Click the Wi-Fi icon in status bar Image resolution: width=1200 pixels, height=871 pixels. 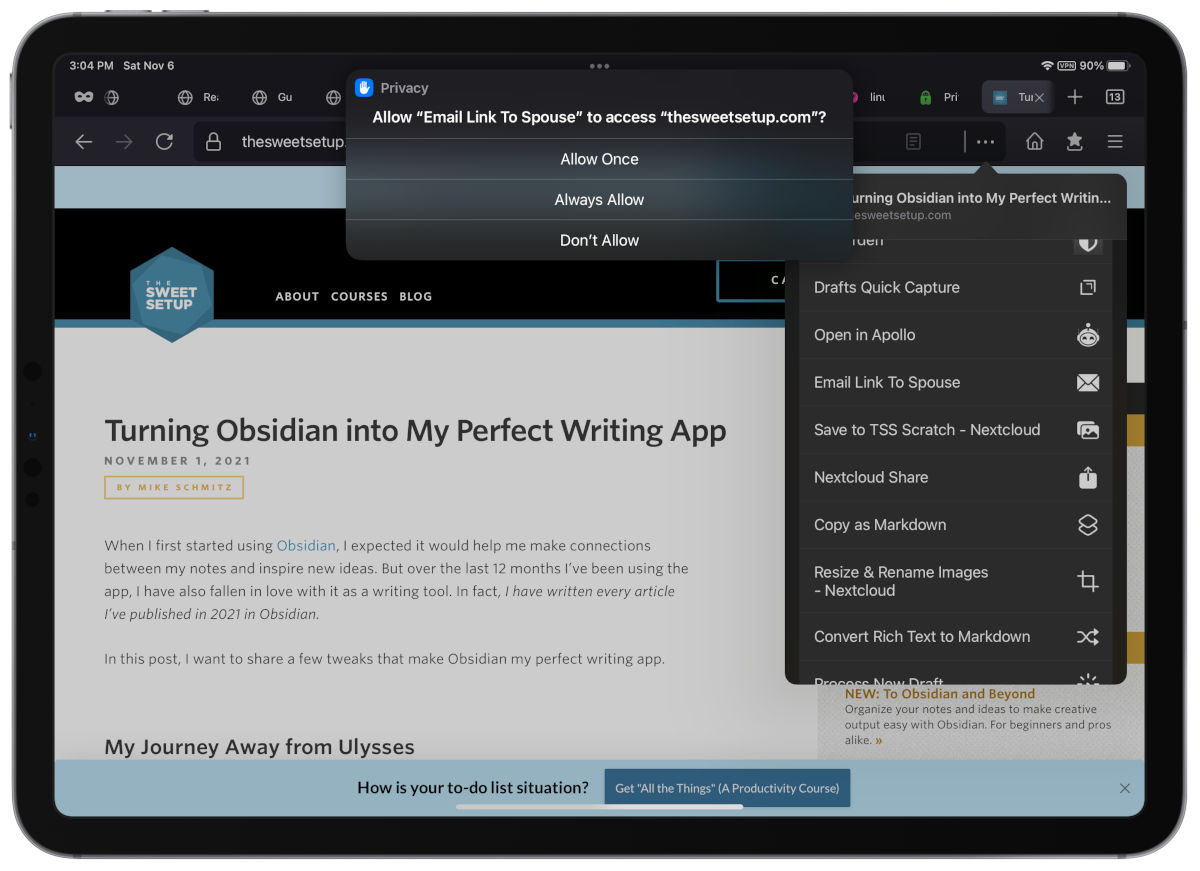(x=1047, y=66)
